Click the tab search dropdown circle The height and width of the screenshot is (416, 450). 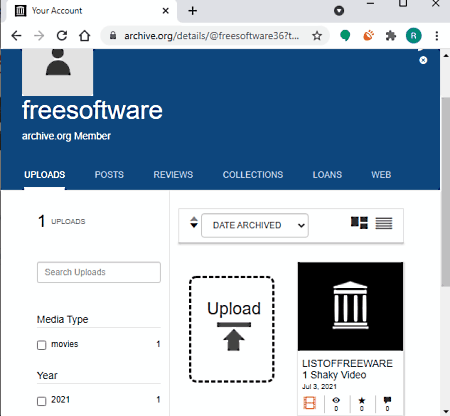pyautogui.click(x=339, y=11)
